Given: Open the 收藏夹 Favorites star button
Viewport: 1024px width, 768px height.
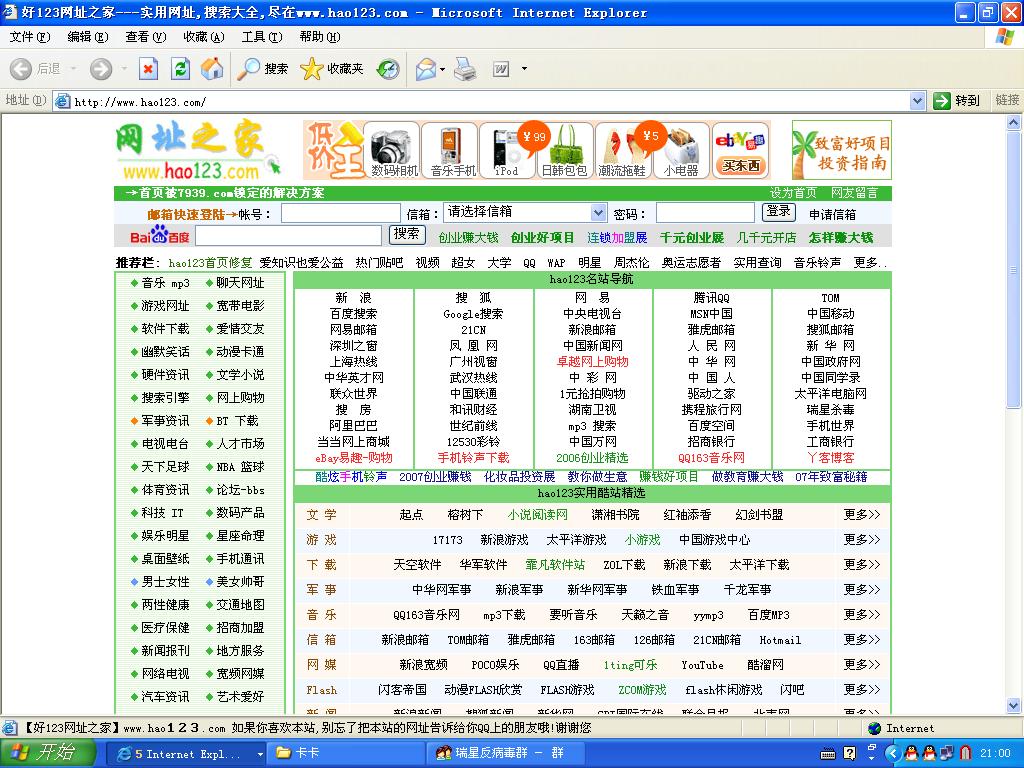Looking at the screenshot, I should click(x=332, y=69).
